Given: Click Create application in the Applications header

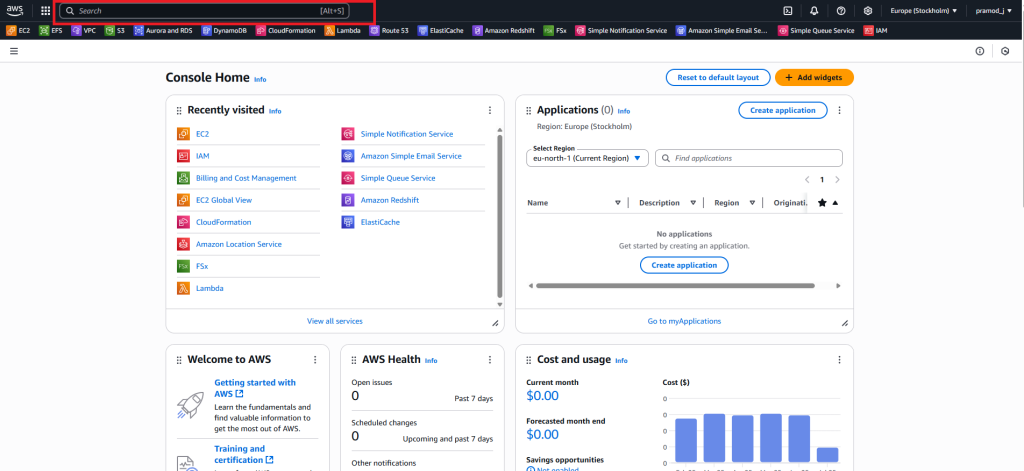Looking at the screenshot, I should pos(782,110).
